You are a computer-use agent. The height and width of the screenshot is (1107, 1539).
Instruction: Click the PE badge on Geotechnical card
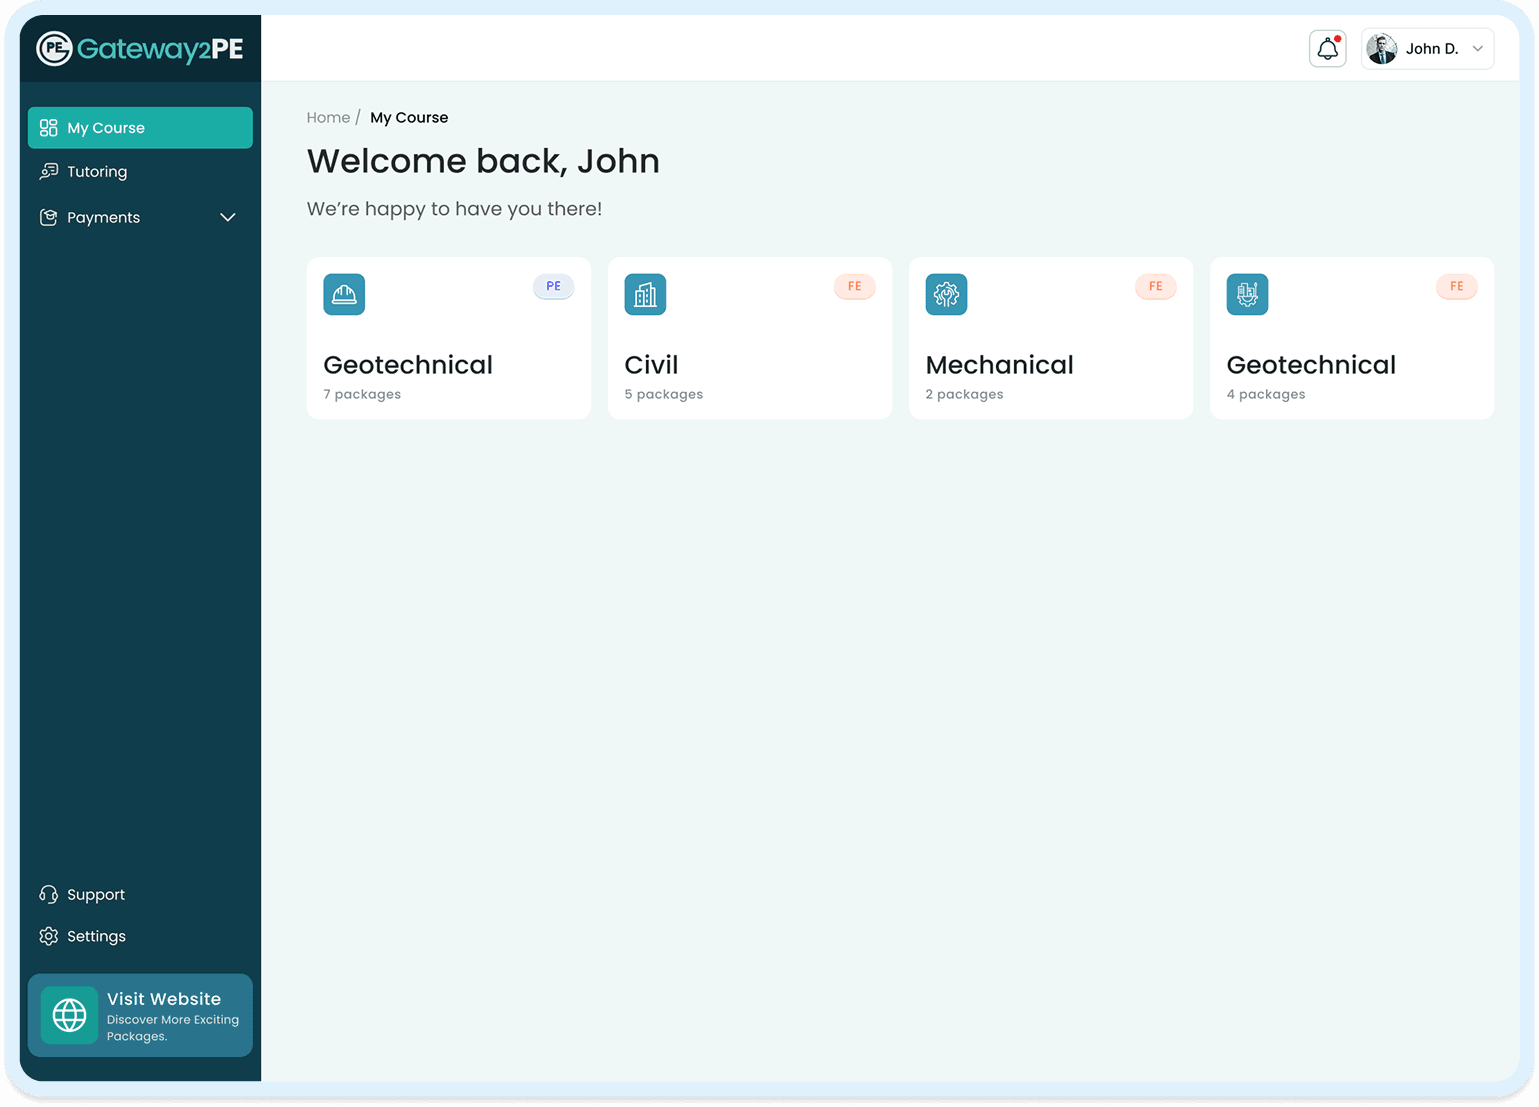tap(553, 286)
